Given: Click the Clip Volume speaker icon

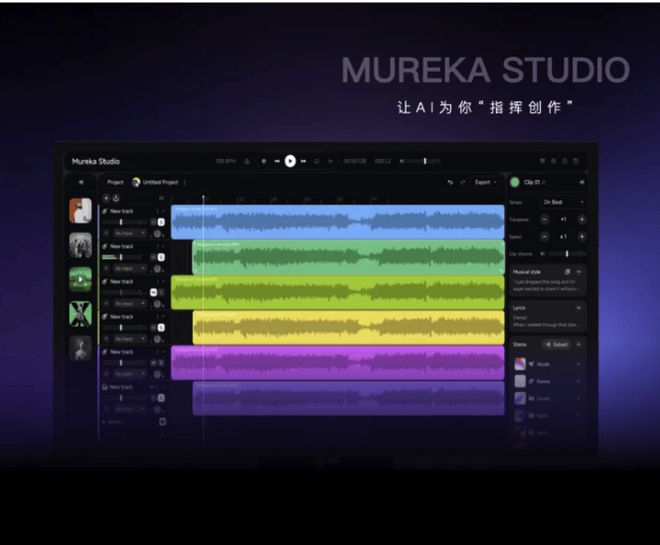Looking at the screenshot, I should click(x=543, y=254).
